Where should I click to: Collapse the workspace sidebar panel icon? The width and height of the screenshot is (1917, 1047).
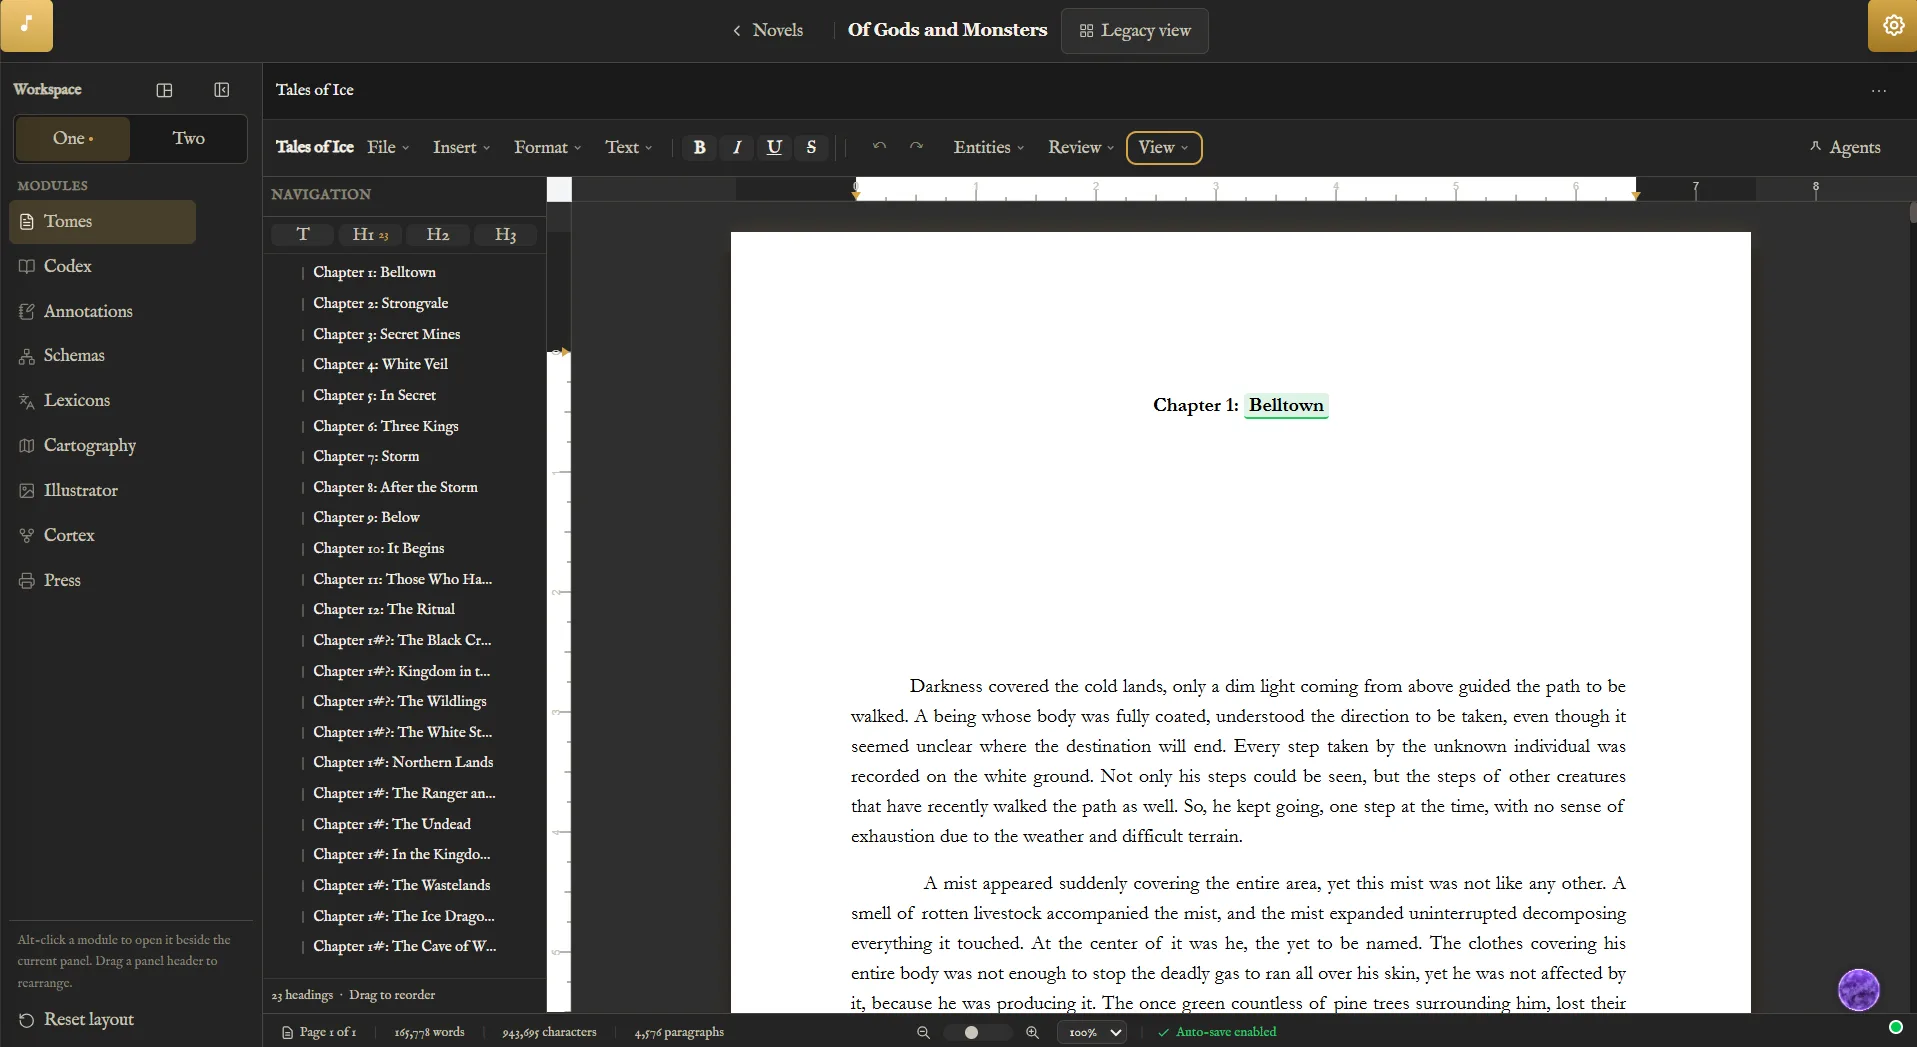[x=222, y=90]
